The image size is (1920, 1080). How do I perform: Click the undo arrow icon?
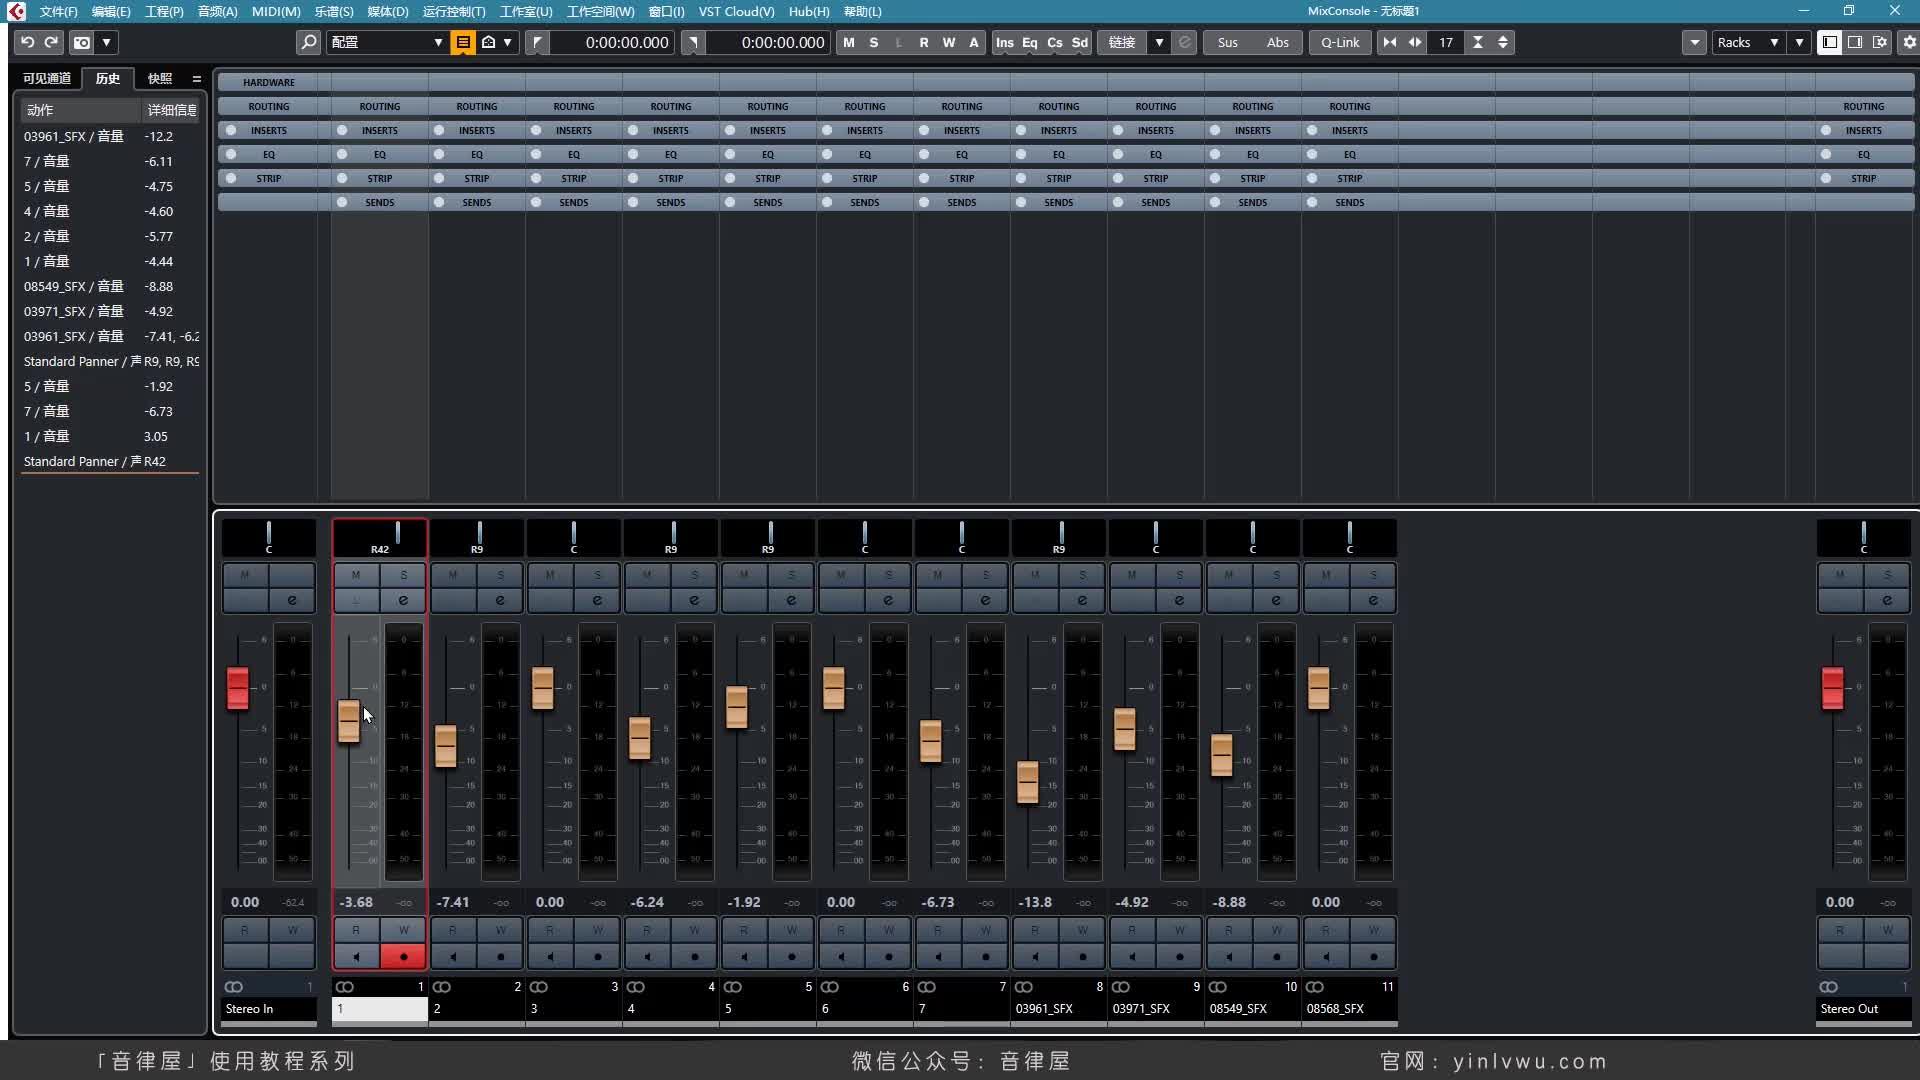pyautogui.click(x=25, y=42)
